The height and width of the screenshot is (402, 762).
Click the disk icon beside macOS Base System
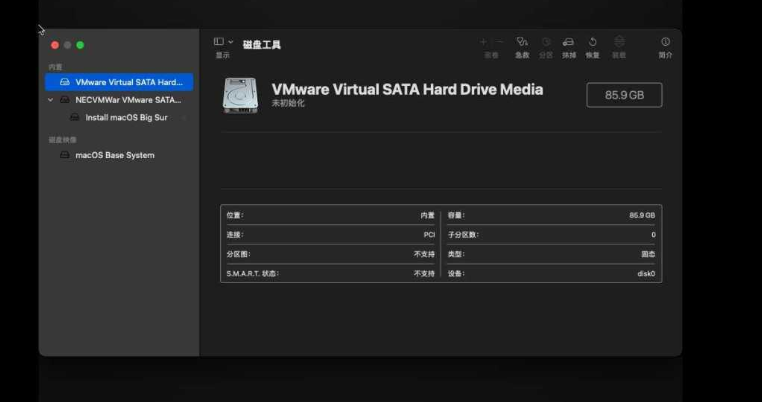(x=65, y=155)
